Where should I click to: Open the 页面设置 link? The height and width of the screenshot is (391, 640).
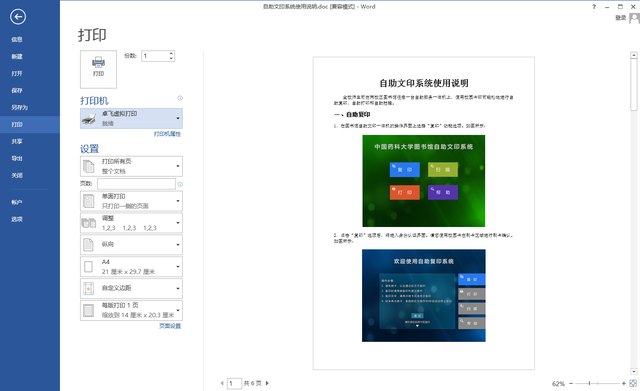coord(170,326)
